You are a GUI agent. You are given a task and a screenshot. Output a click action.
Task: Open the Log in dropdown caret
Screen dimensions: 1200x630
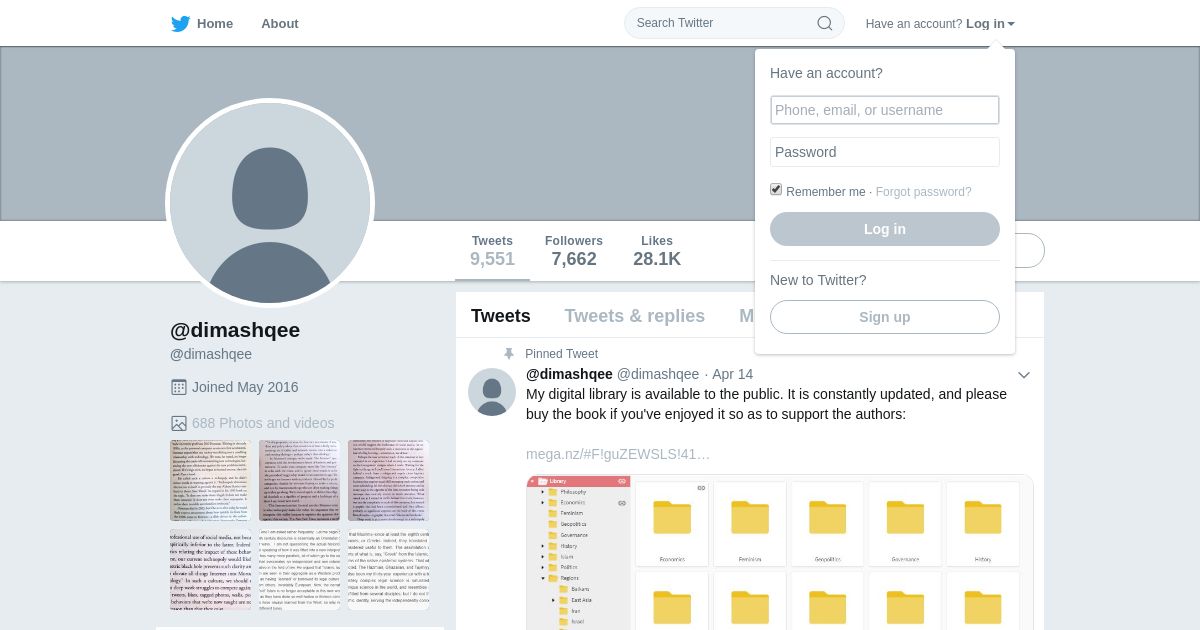(1011, 24)
